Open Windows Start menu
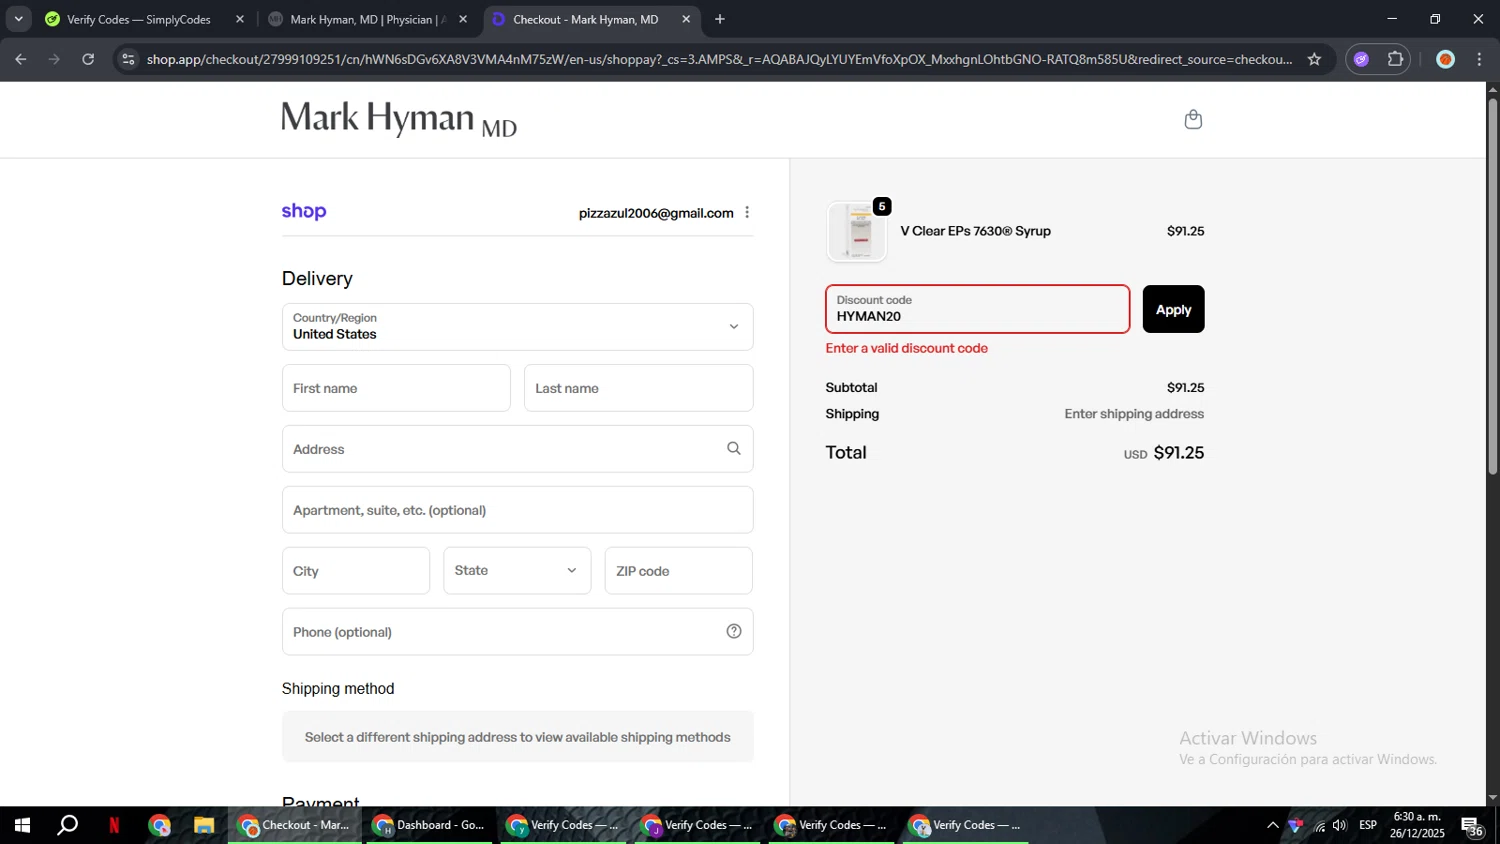Image resolution: width=1500 pixels, height=844 pixels. [x=22, y=825]
